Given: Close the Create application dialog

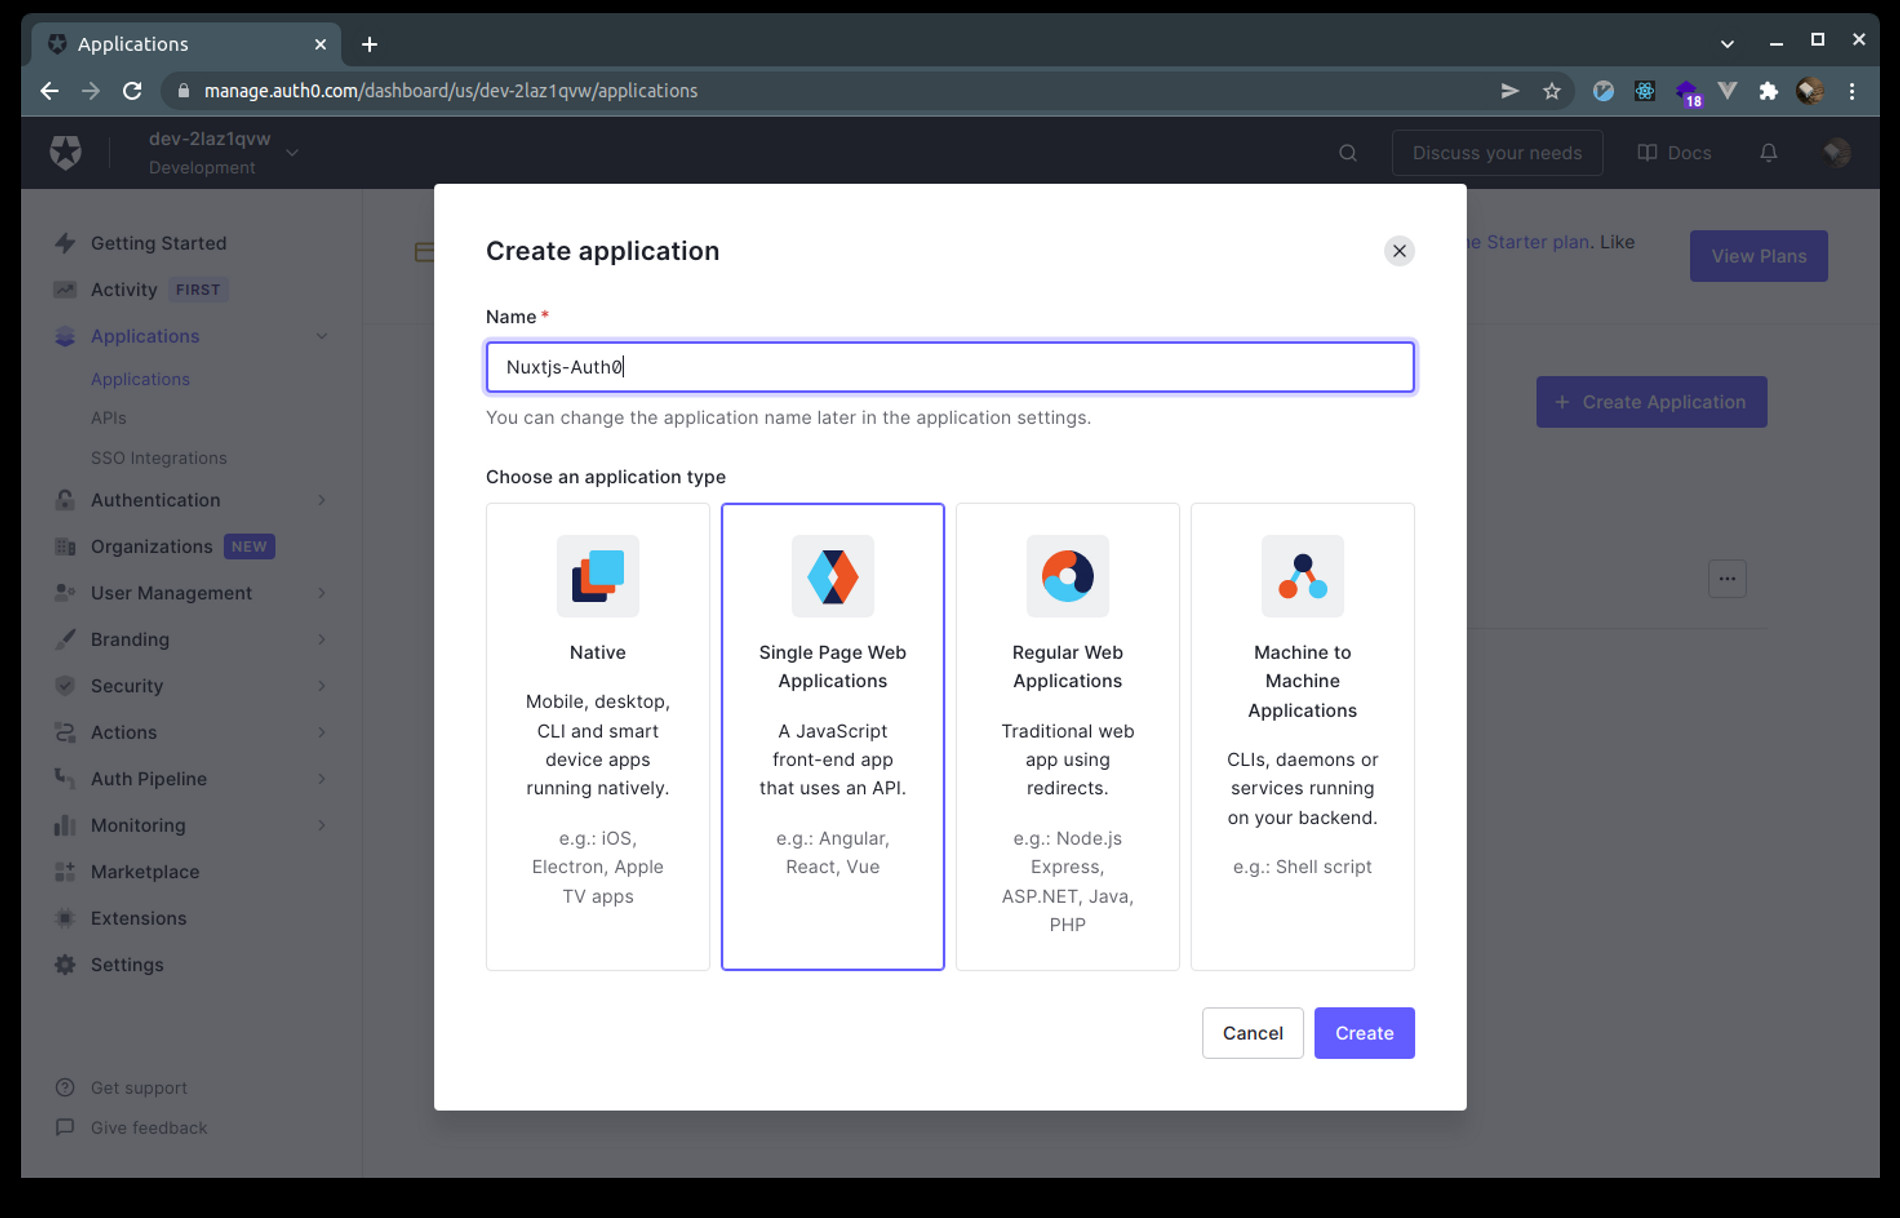Looking at the screenshot, I should tap(1398, 251).
